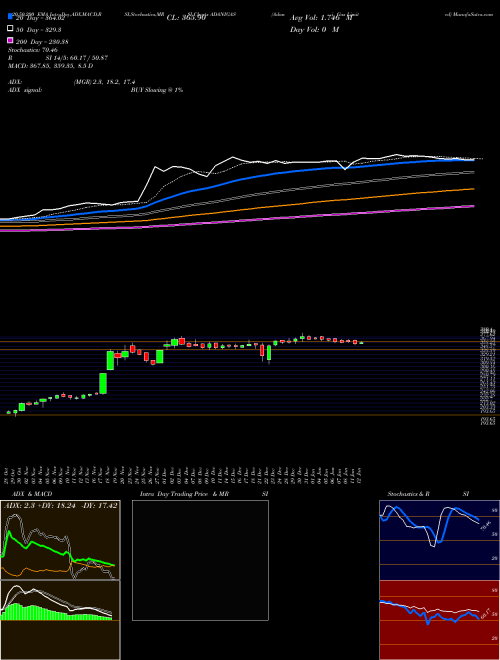The image size is (500, 660).
Task: Open the ADX indicator chart panel
Action: pyautogui.click(x=60, y=540)
